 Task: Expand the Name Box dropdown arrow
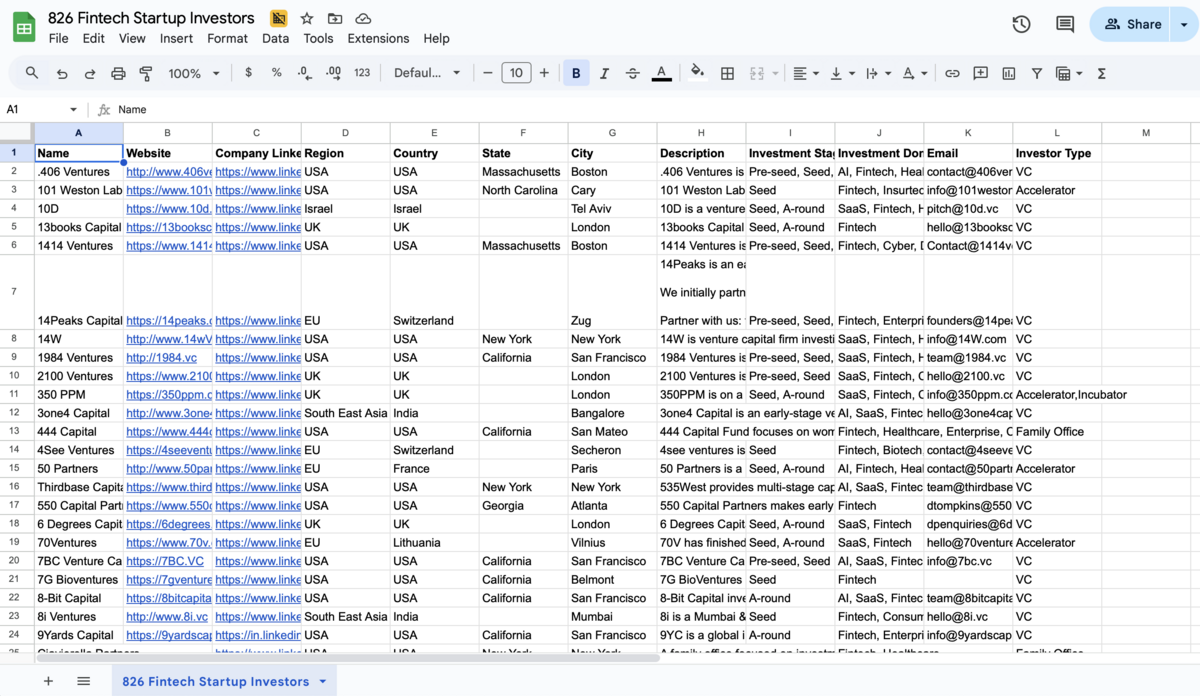pyautogui.click(x=73, y=109)
